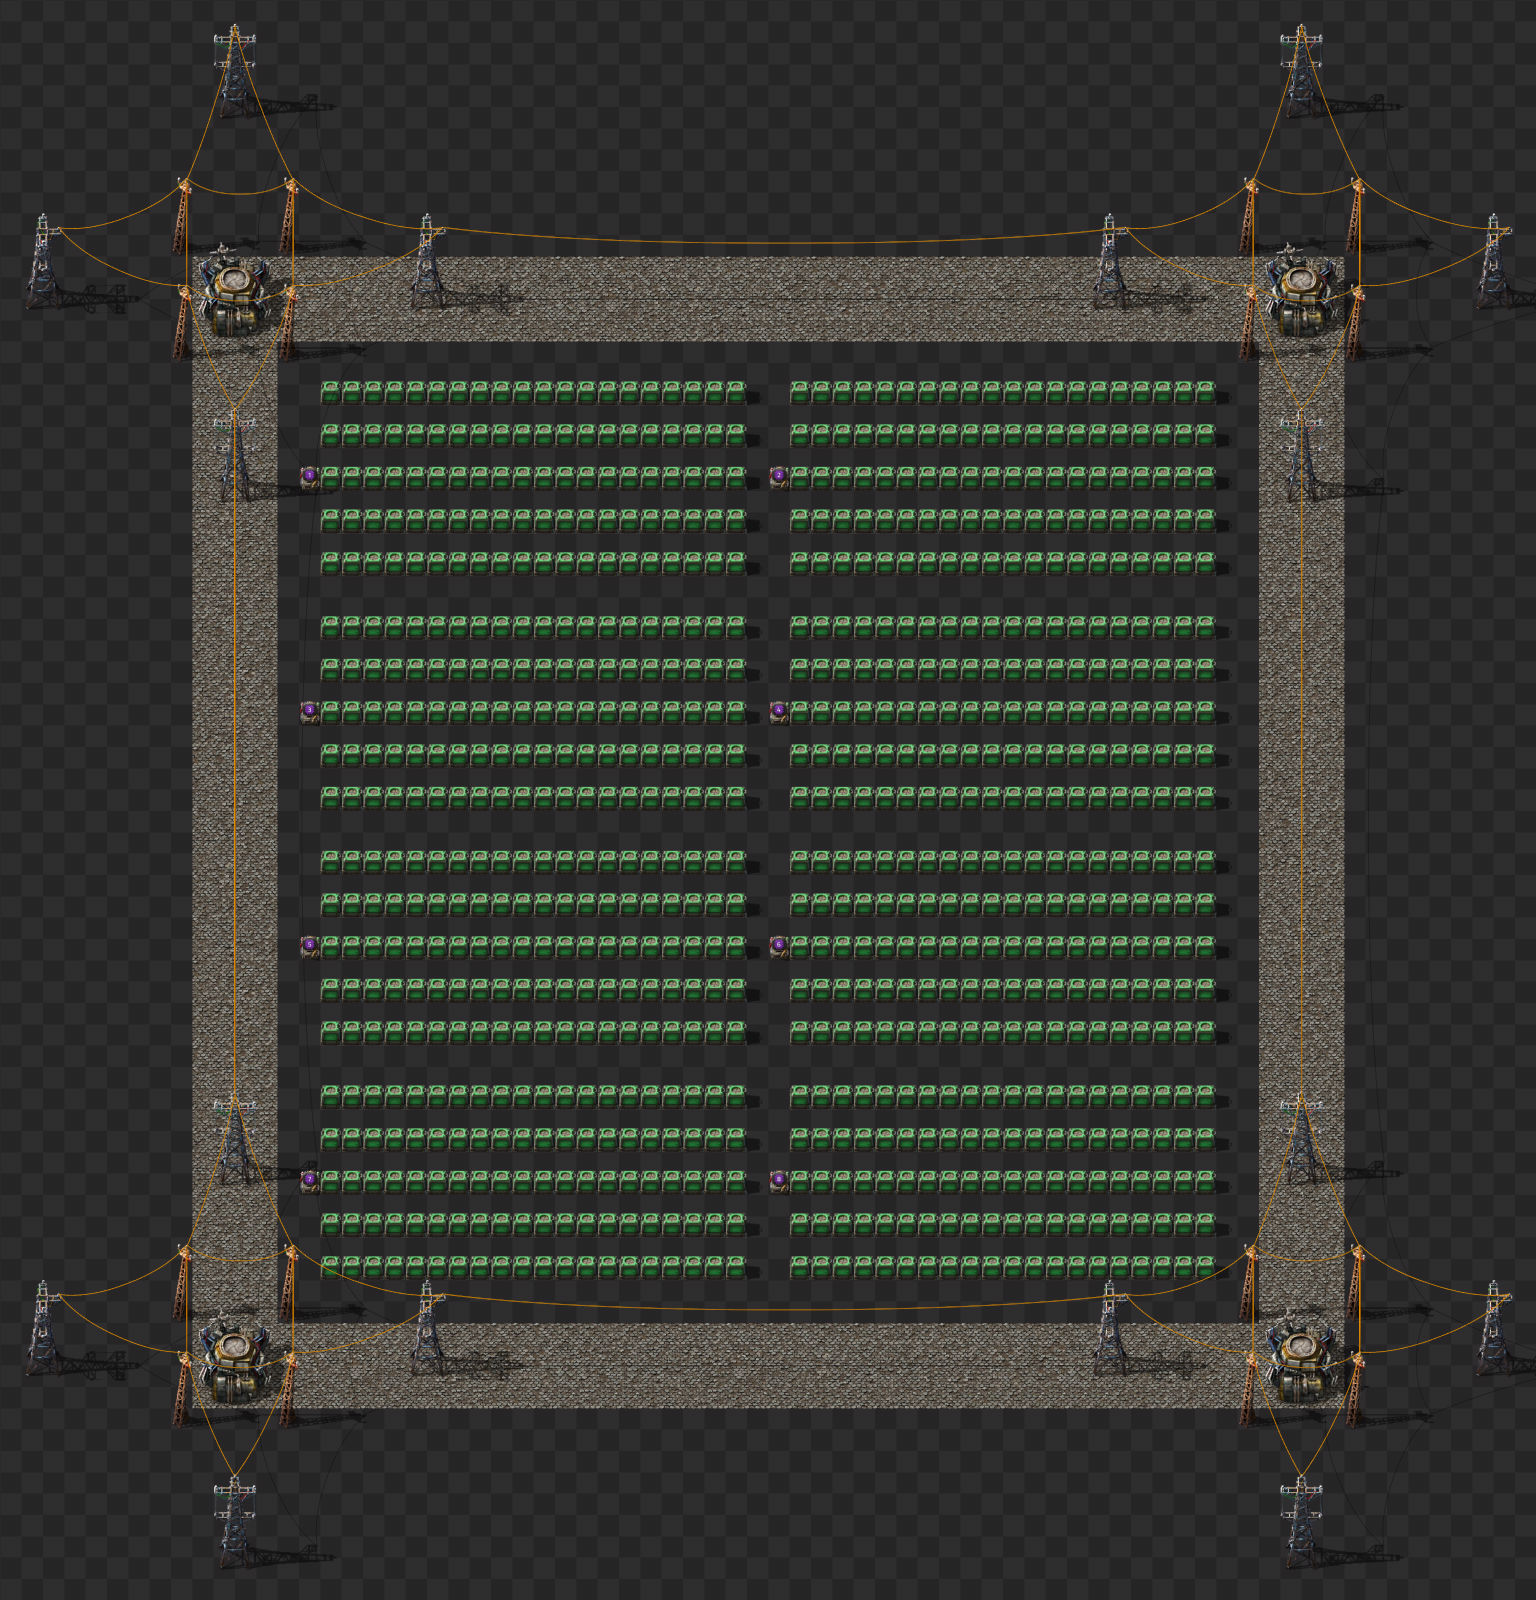Select the purple marker numbered 5
The image size is (1536, 1600).
tap(310, 945)
